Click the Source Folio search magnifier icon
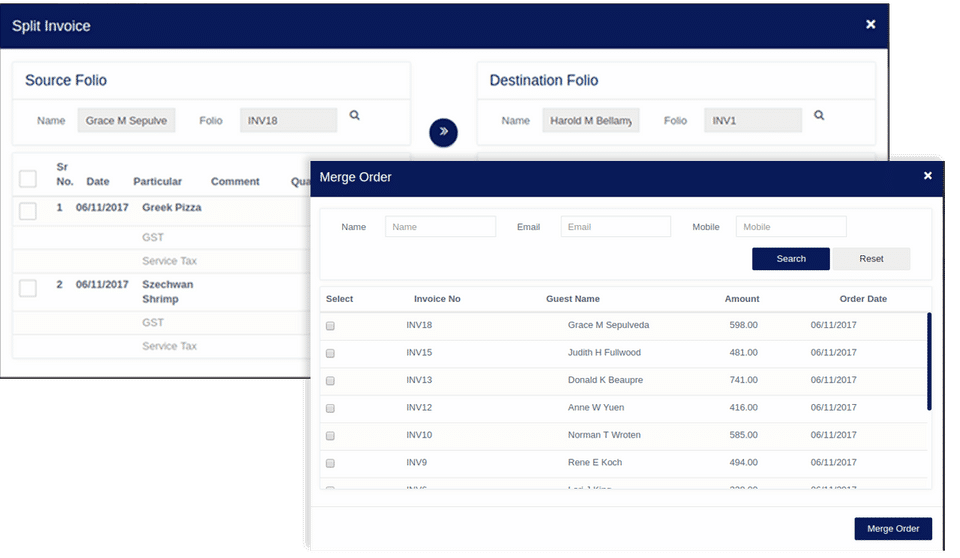960x558 pixels. [x=354, y=115]
